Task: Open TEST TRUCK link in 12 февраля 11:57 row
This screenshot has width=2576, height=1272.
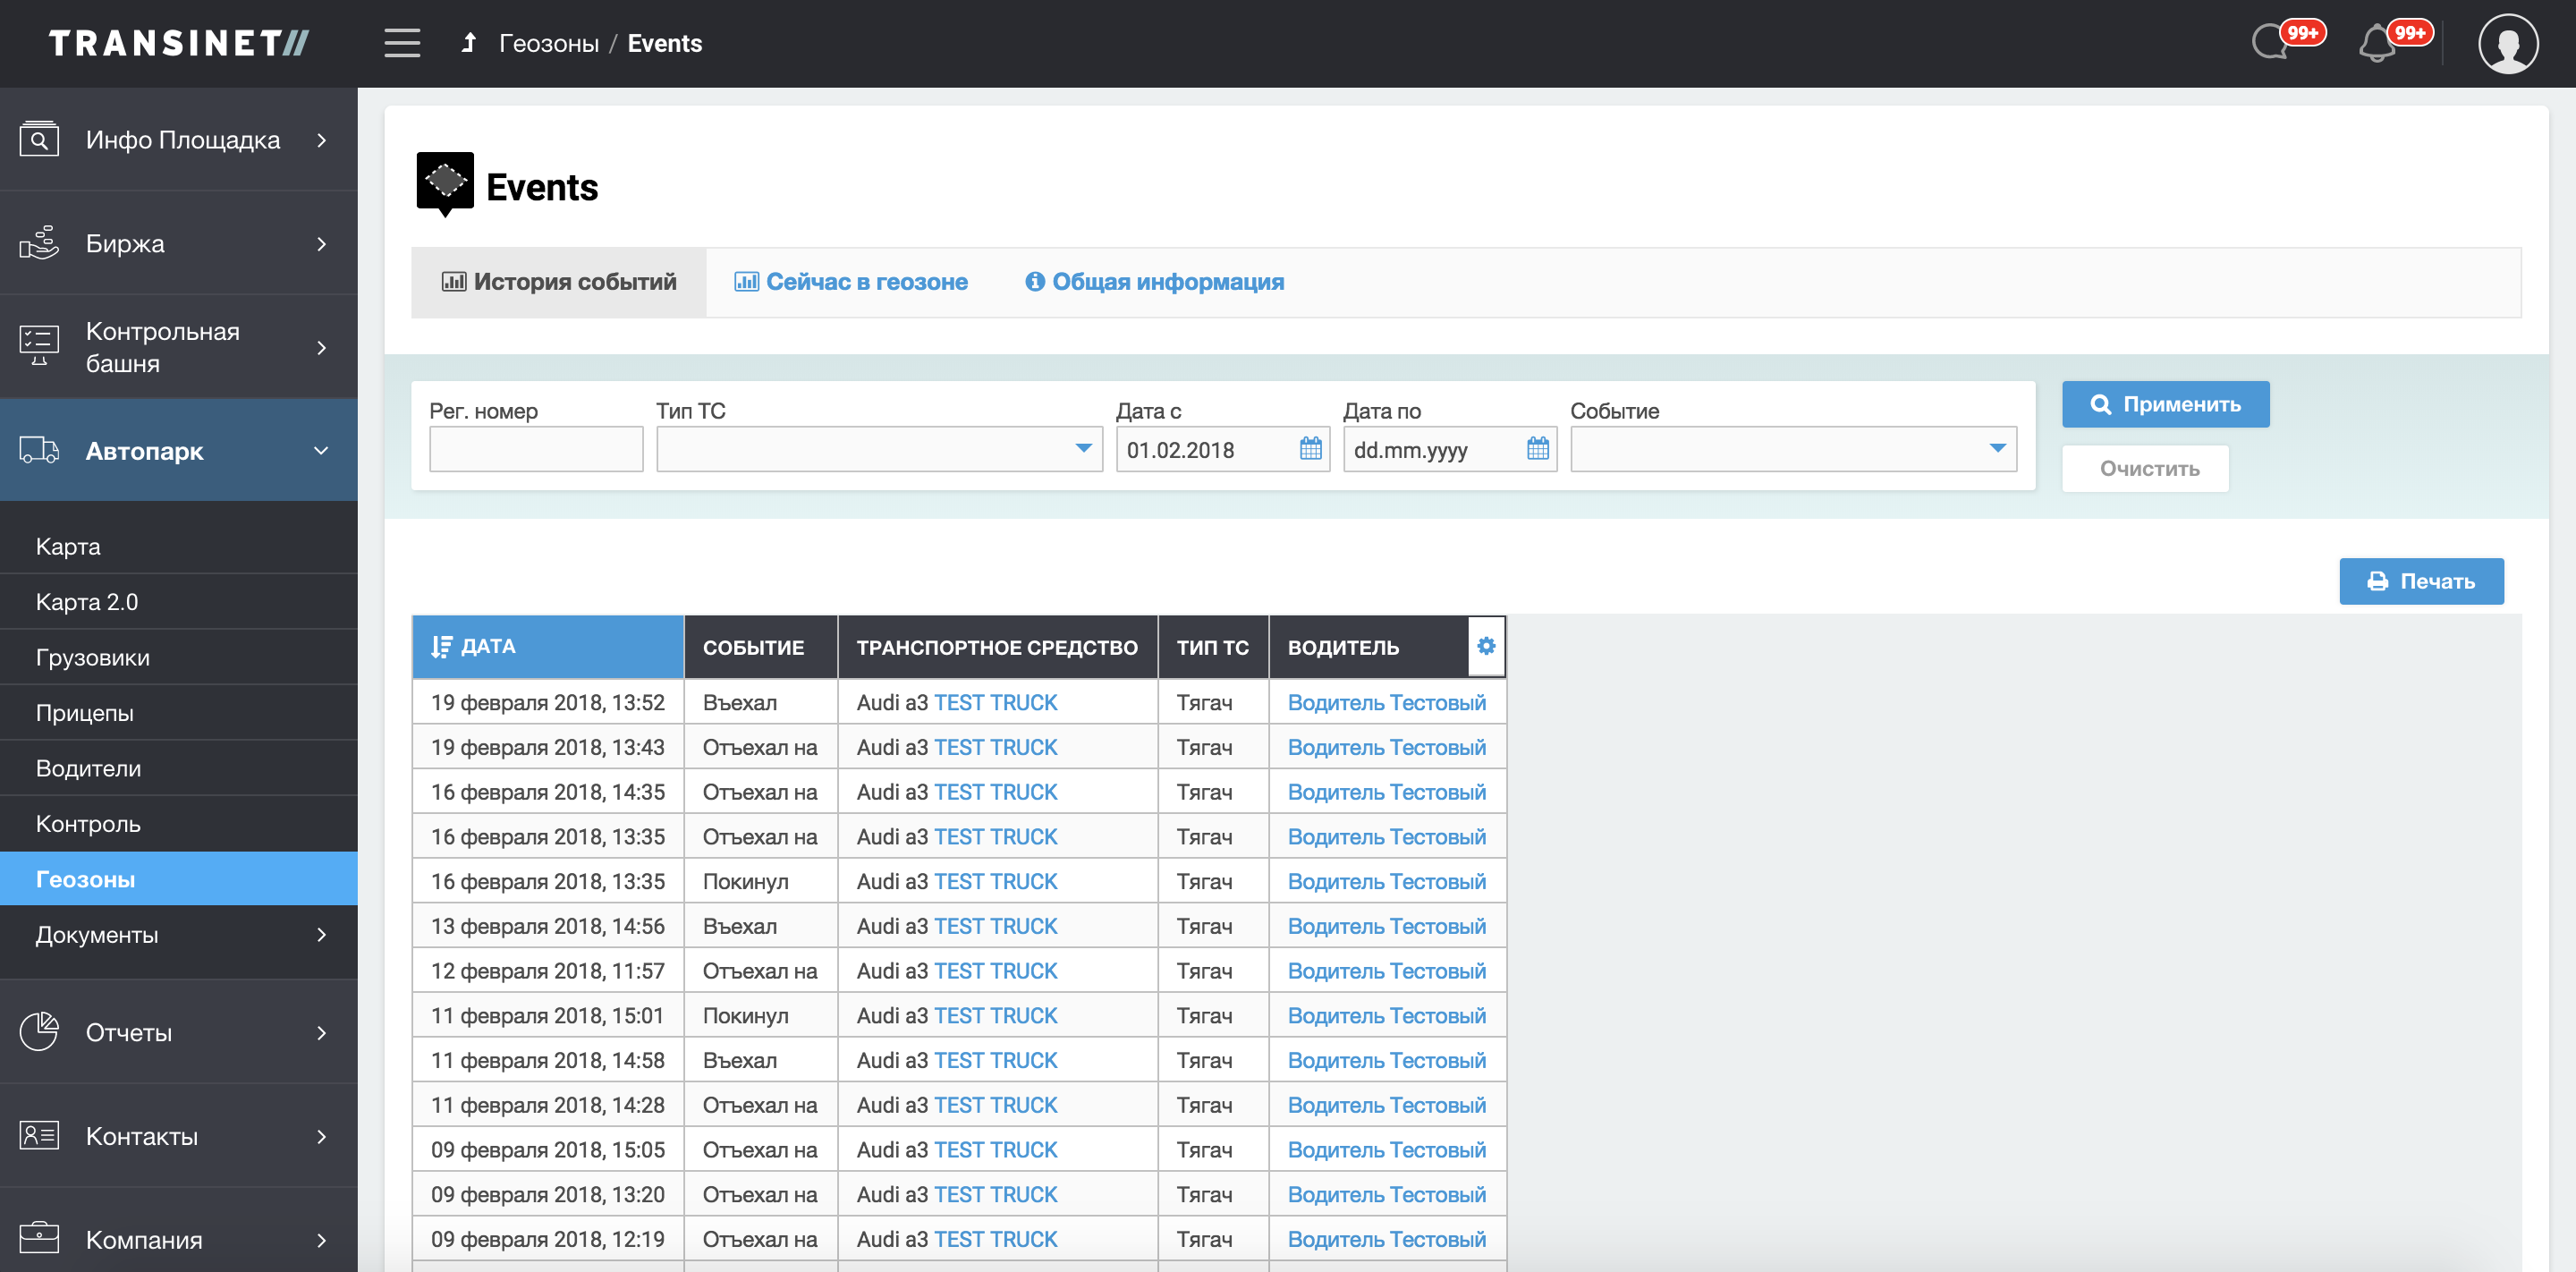Action: (x=995, y=971)
